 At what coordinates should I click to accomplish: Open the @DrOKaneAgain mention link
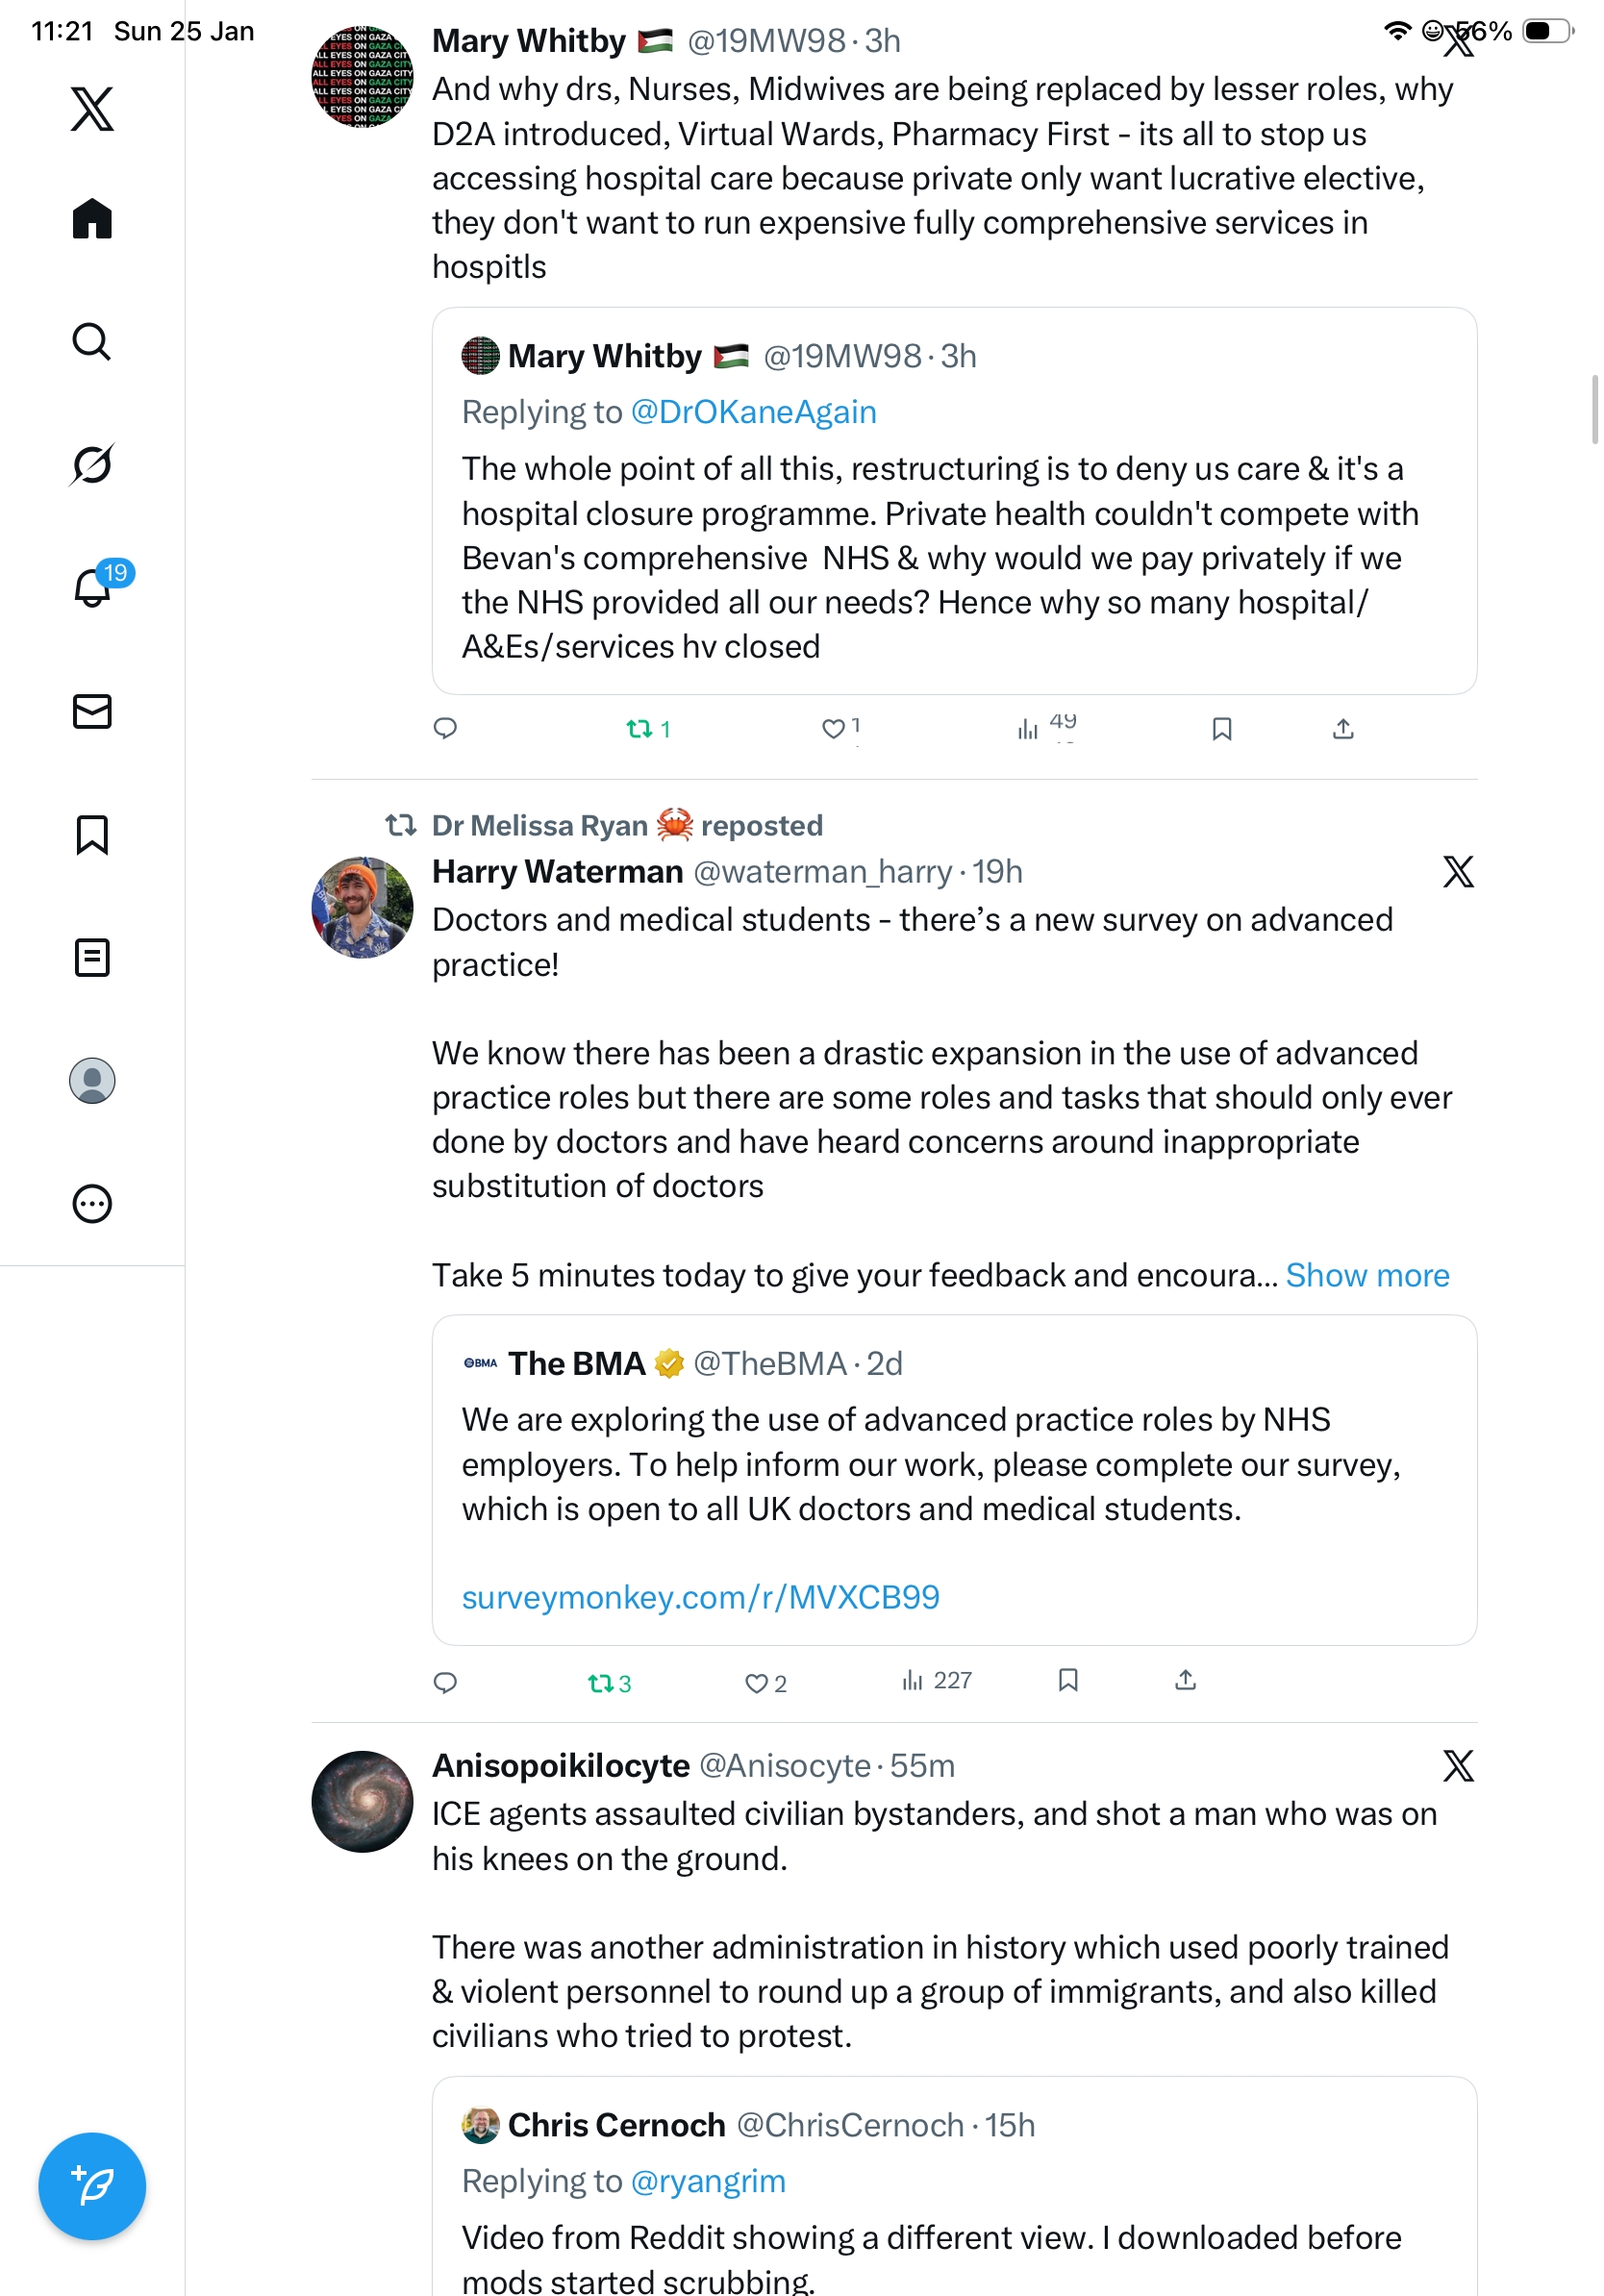pos(753,412)
